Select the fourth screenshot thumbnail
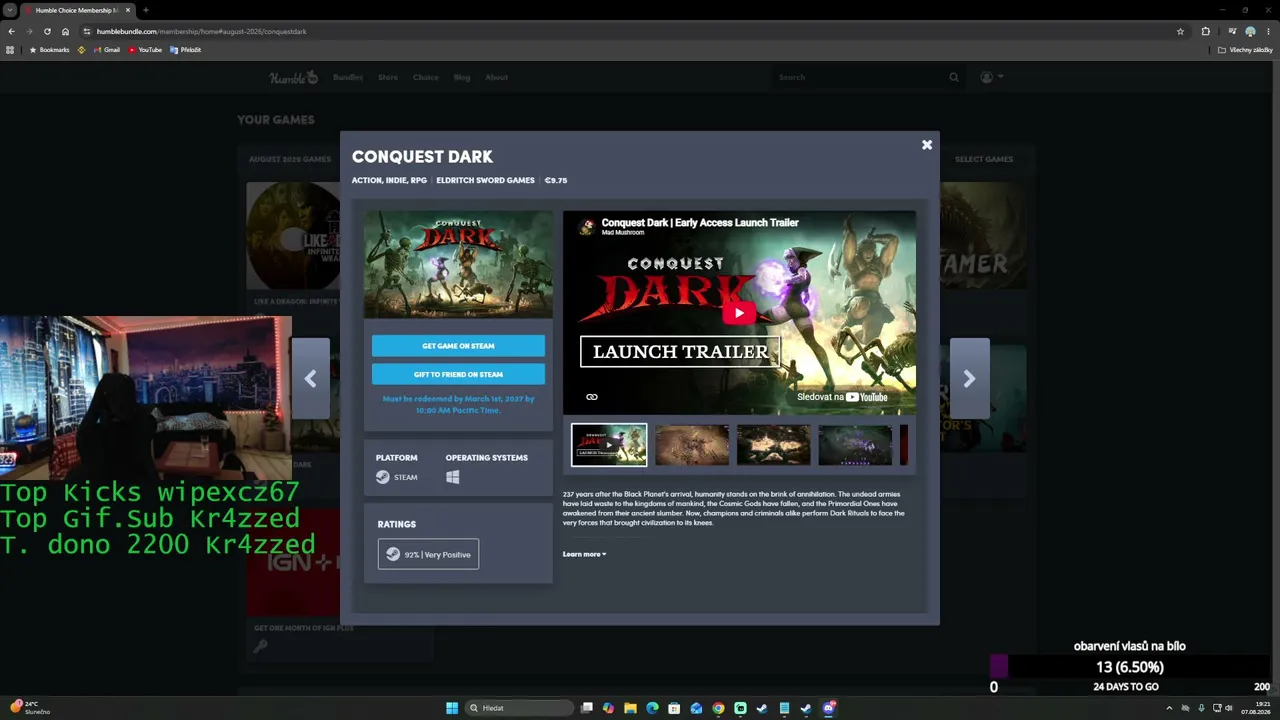 point(855,445)
